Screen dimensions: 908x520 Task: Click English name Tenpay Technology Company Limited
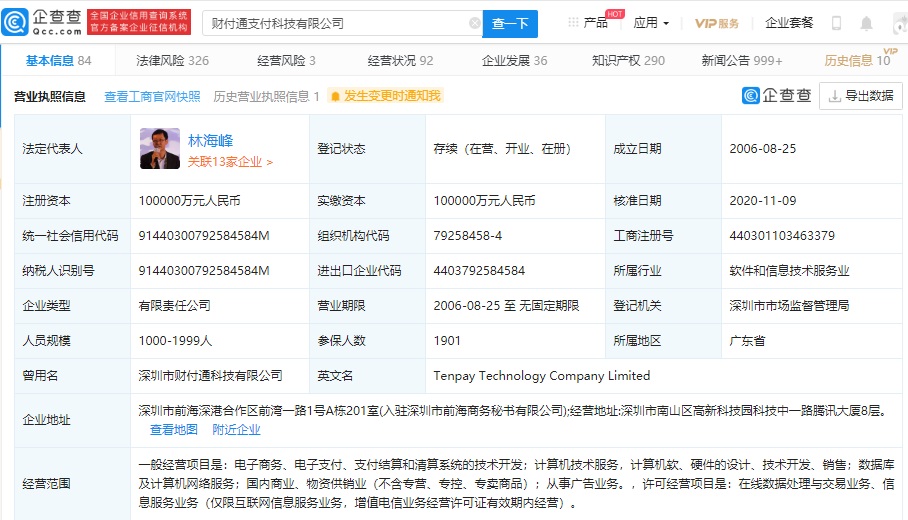pos(542,376)
